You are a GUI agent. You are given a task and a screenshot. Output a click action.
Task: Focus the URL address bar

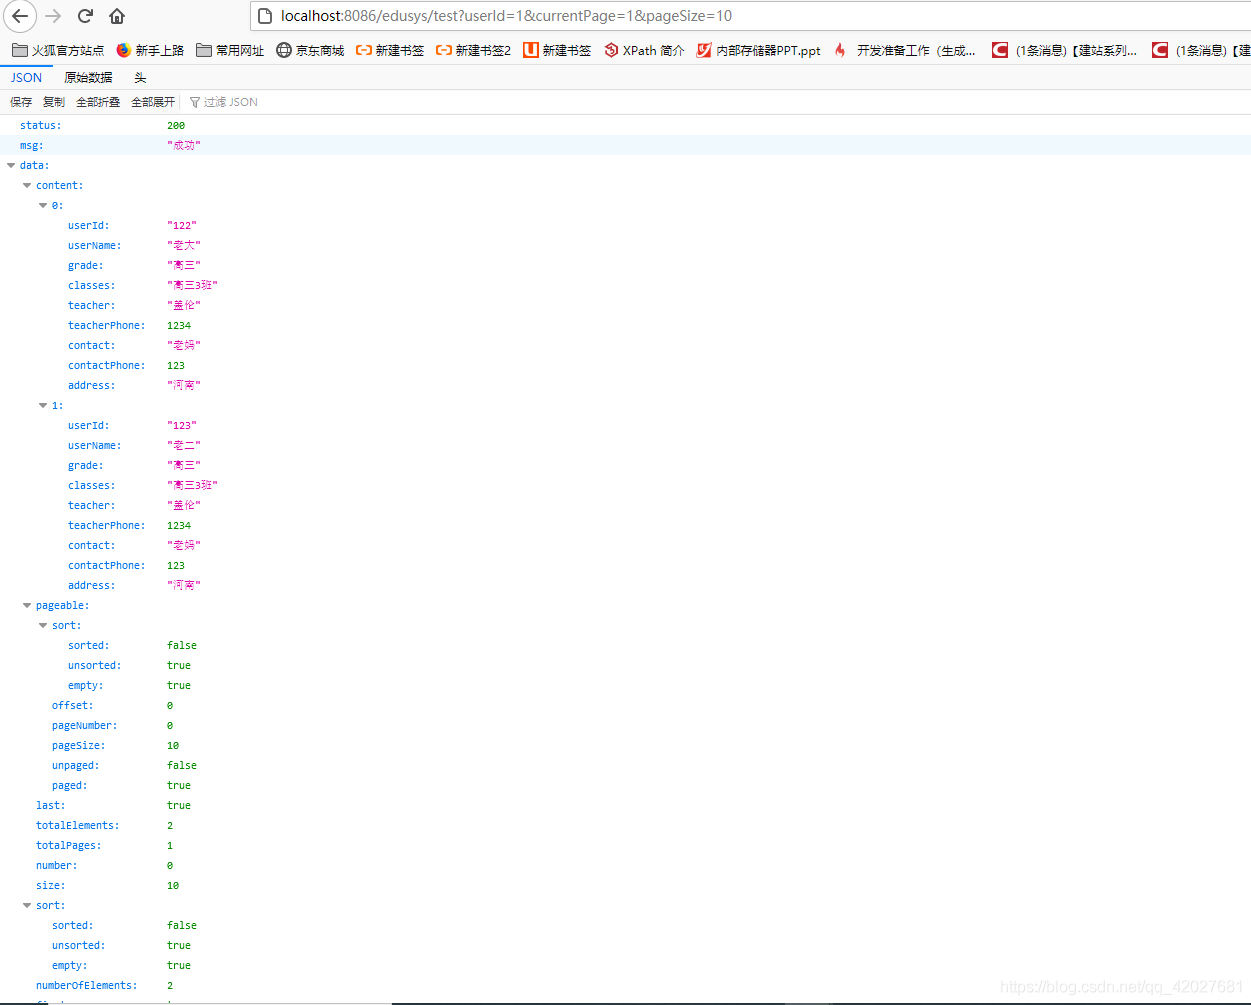click(750, 16)
